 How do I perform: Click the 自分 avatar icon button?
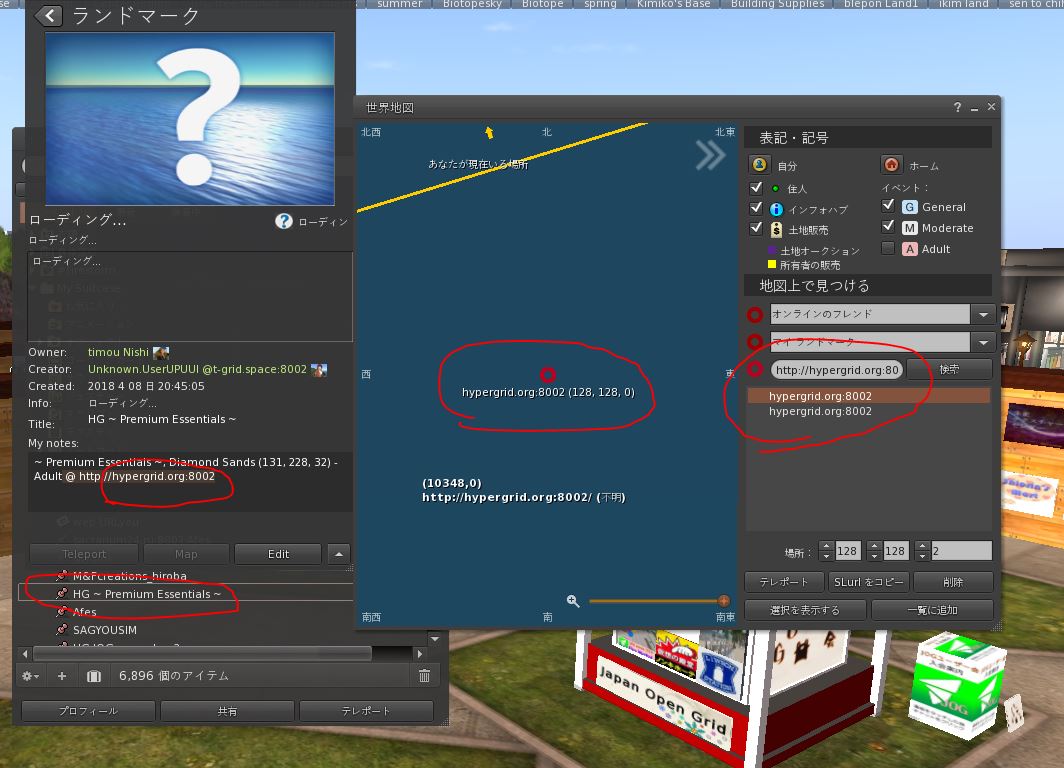point(759,165)
